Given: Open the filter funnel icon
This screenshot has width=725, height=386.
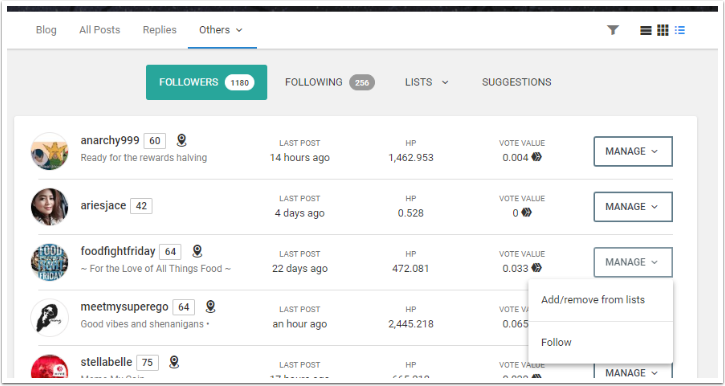Looking at the screenshot, I should tap(613, 30).
